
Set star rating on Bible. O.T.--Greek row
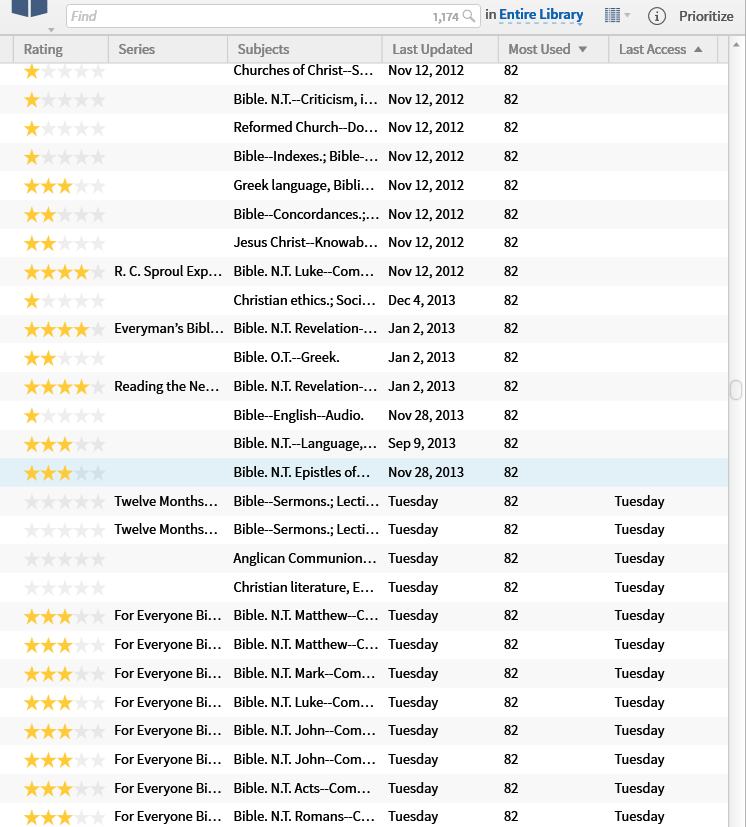[64, 358]
